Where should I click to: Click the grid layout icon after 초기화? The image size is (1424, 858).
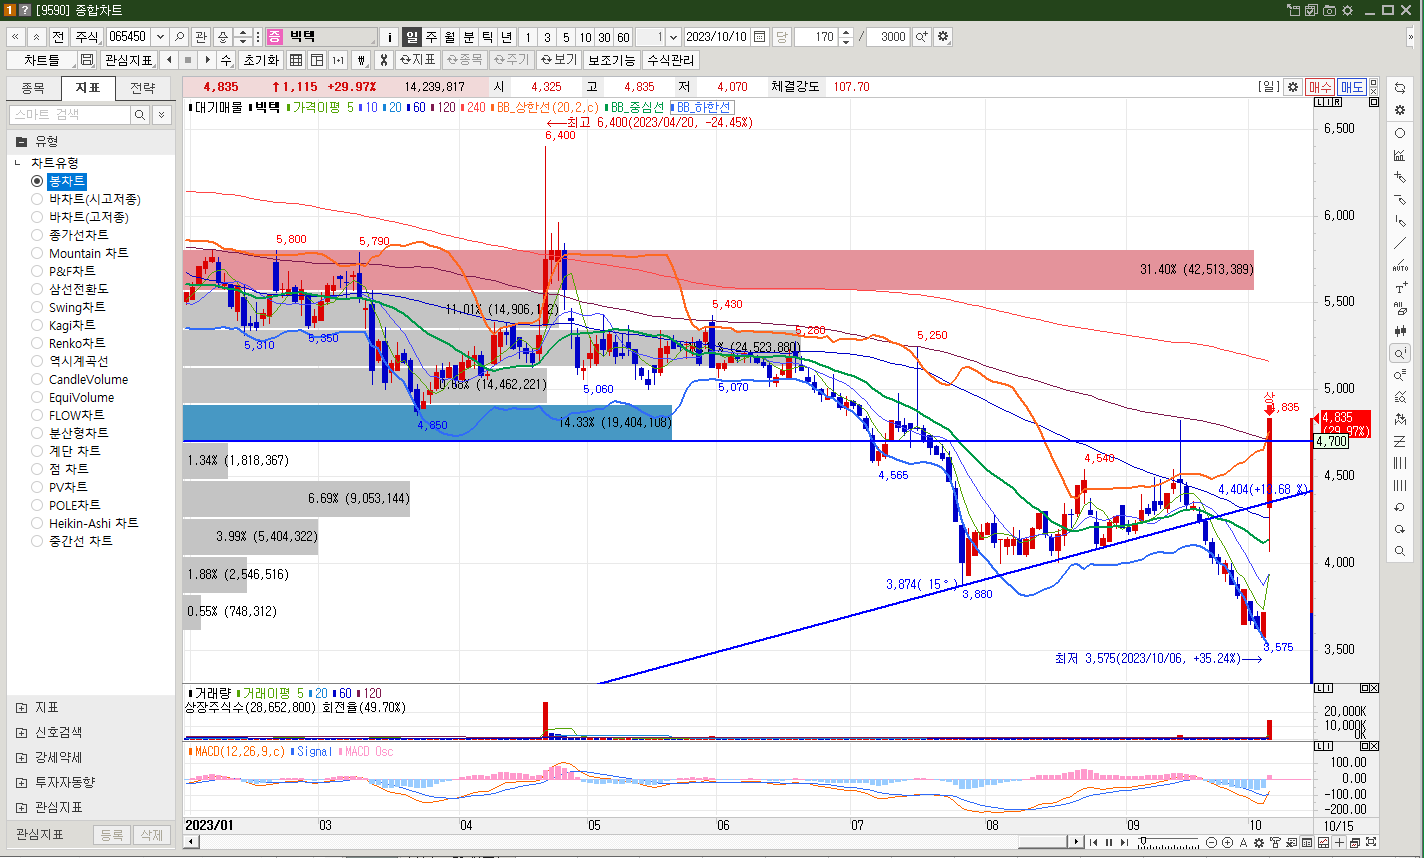pos(296,60)
